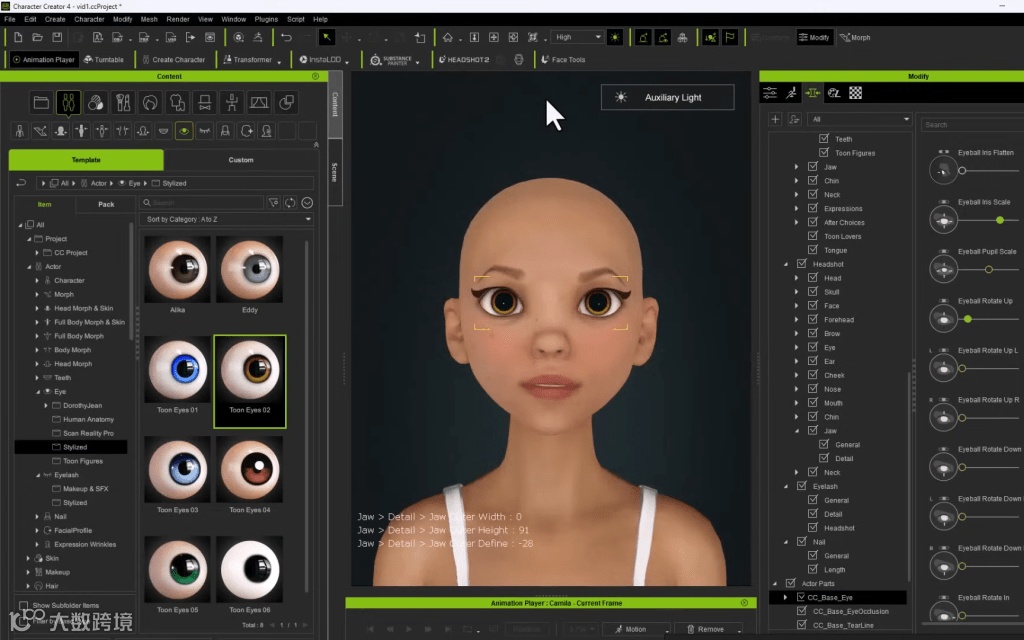The height and width of the screenshot is (640, 1024).
Task: Adjust the Eyeball Iris Scale slider
Action: click(x=998, y=220)
